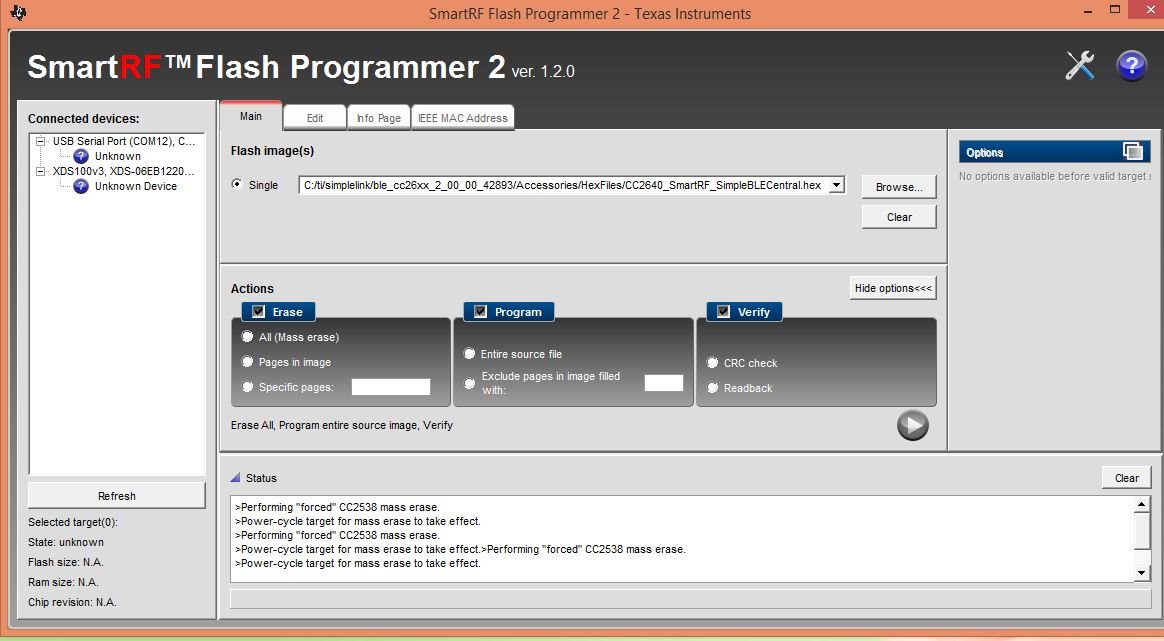Select the Single flash image radio button
The width and height of the screenshot is (1164, 641).
coord(237,184)
